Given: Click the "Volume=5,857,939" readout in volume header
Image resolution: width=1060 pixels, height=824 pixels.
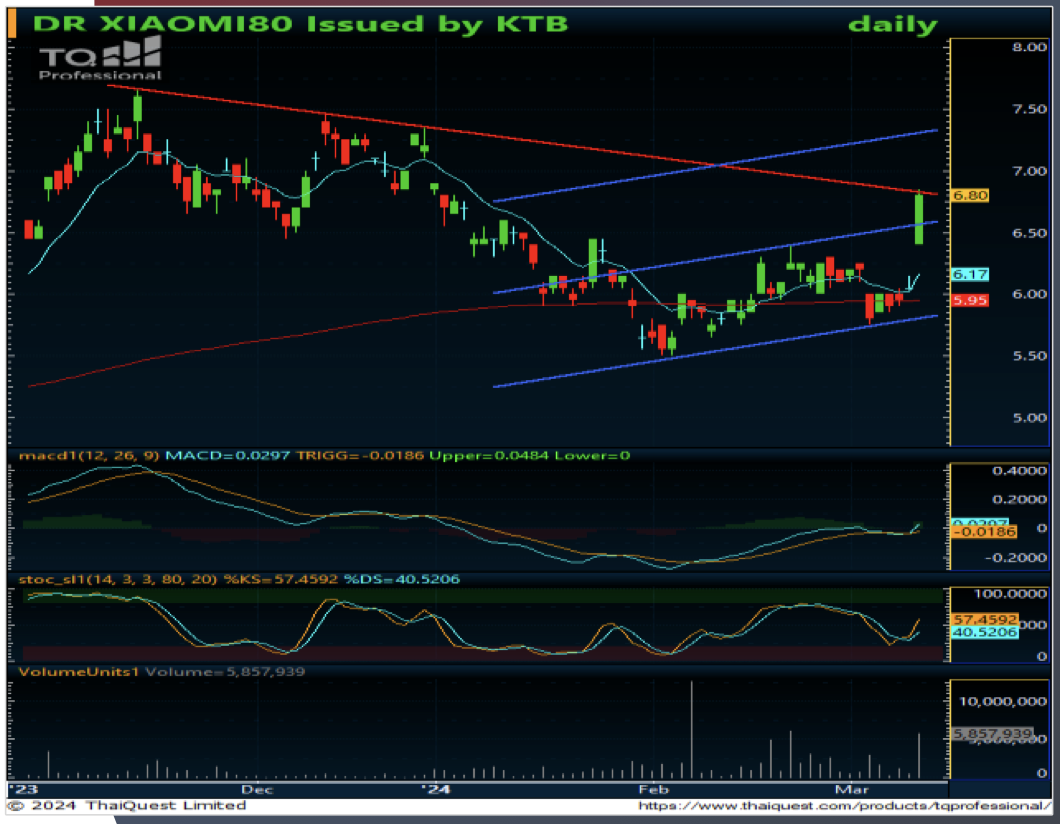Looking at the screenshot, I should tap(225, 672).
